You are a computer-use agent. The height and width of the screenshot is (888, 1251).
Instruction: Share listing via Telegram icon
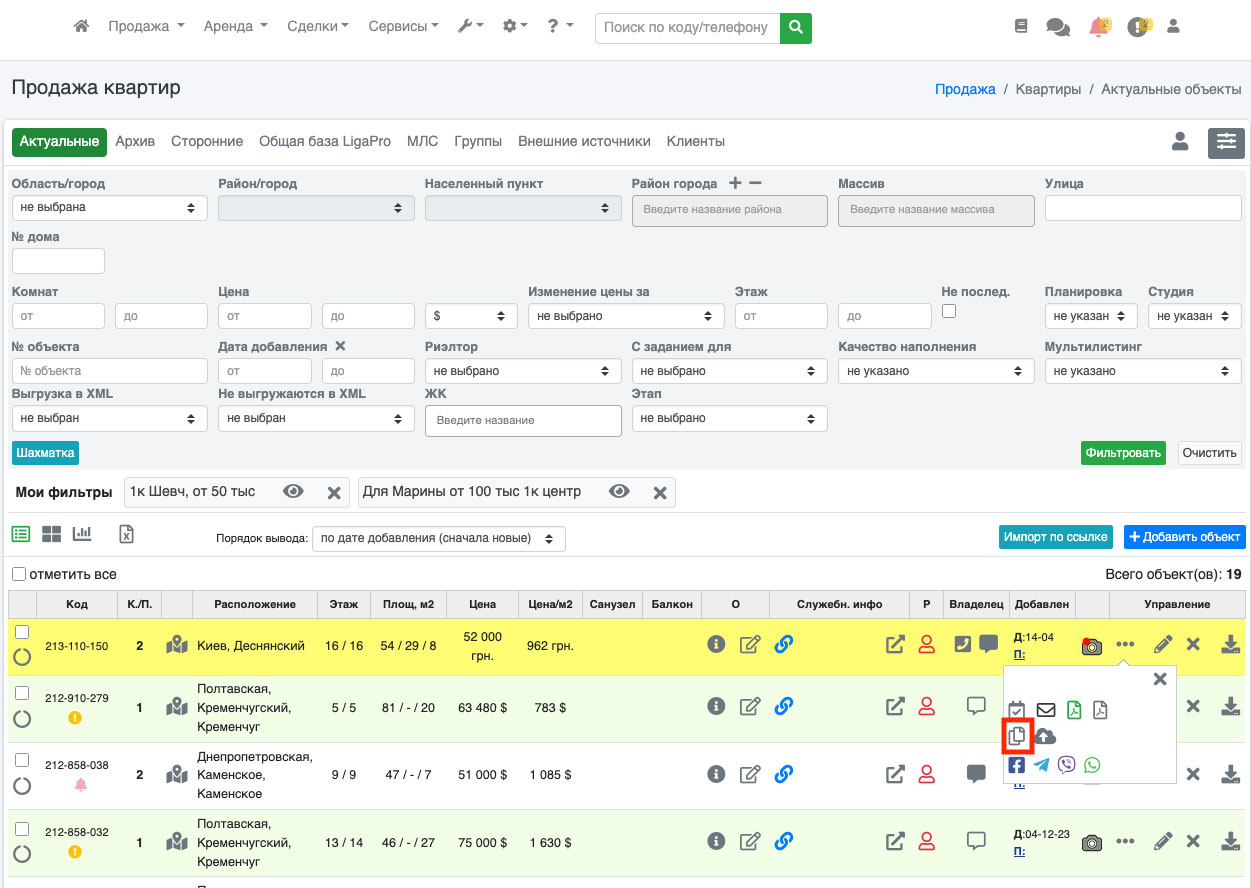click(1042, 765)
